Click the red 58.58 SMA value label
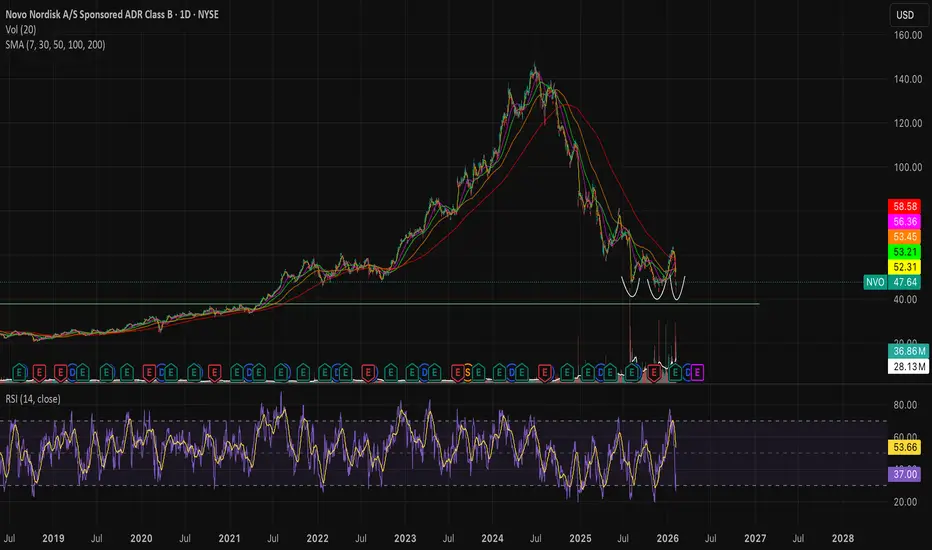Image resolution: width=932 pixels, height=550 pixels. click(x=905, y=206)
